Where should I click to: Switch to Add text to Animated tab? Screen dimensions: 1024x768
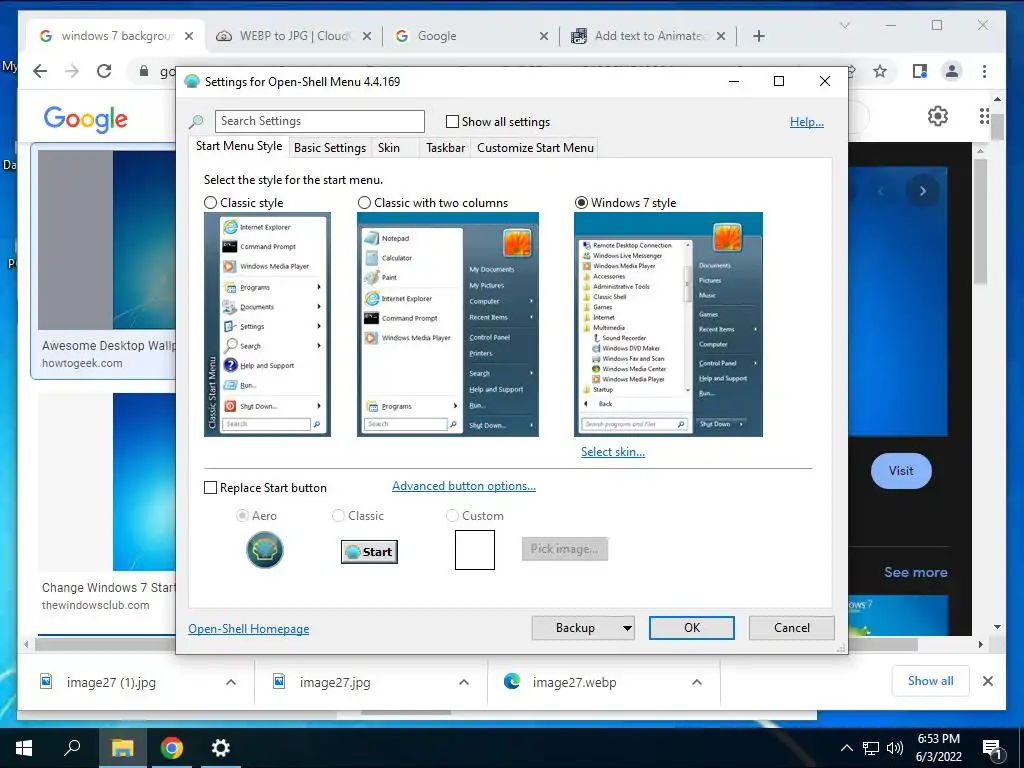[649, 36]
